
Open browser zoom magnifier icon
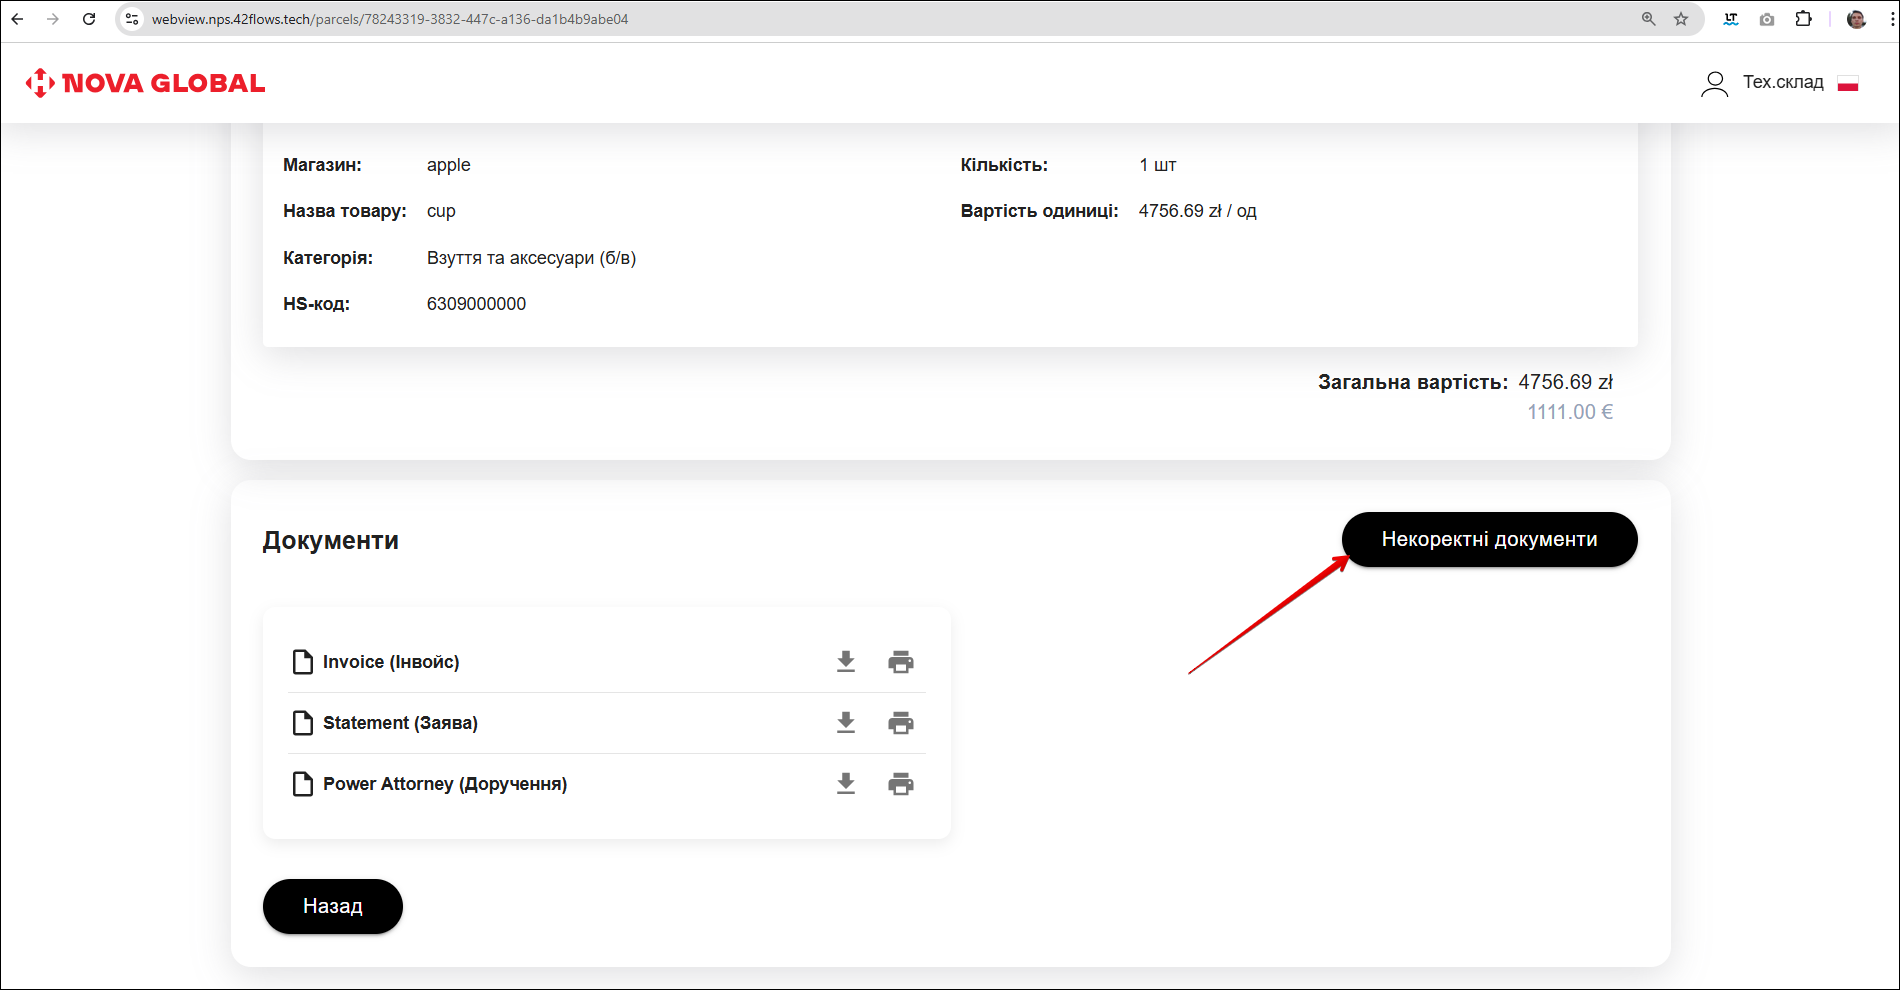coord(1649,19)
